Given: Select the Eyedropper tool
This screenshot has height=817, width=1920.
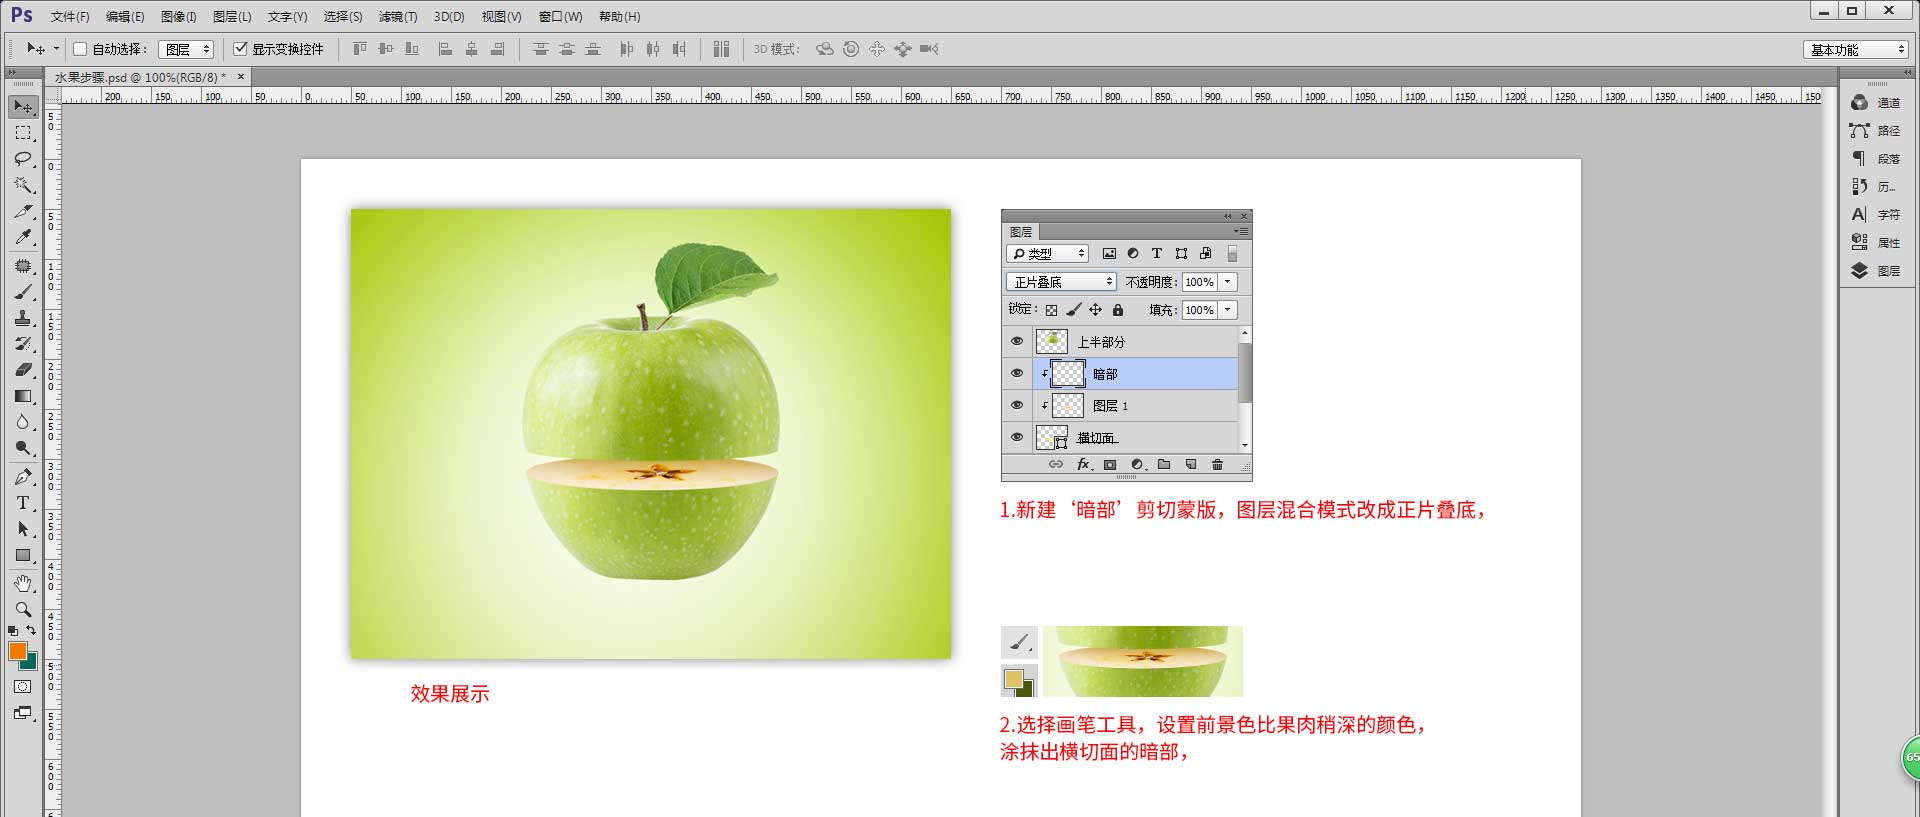Looking at the screenshot, I should point(23,237).
